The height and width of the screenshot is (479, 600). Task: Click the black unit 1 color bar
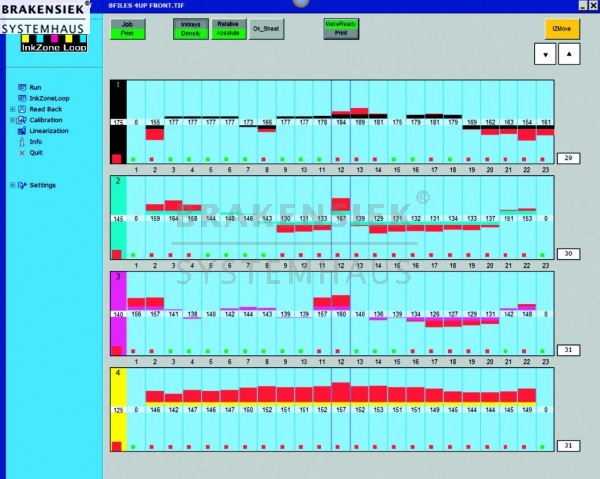coord(118,122)
